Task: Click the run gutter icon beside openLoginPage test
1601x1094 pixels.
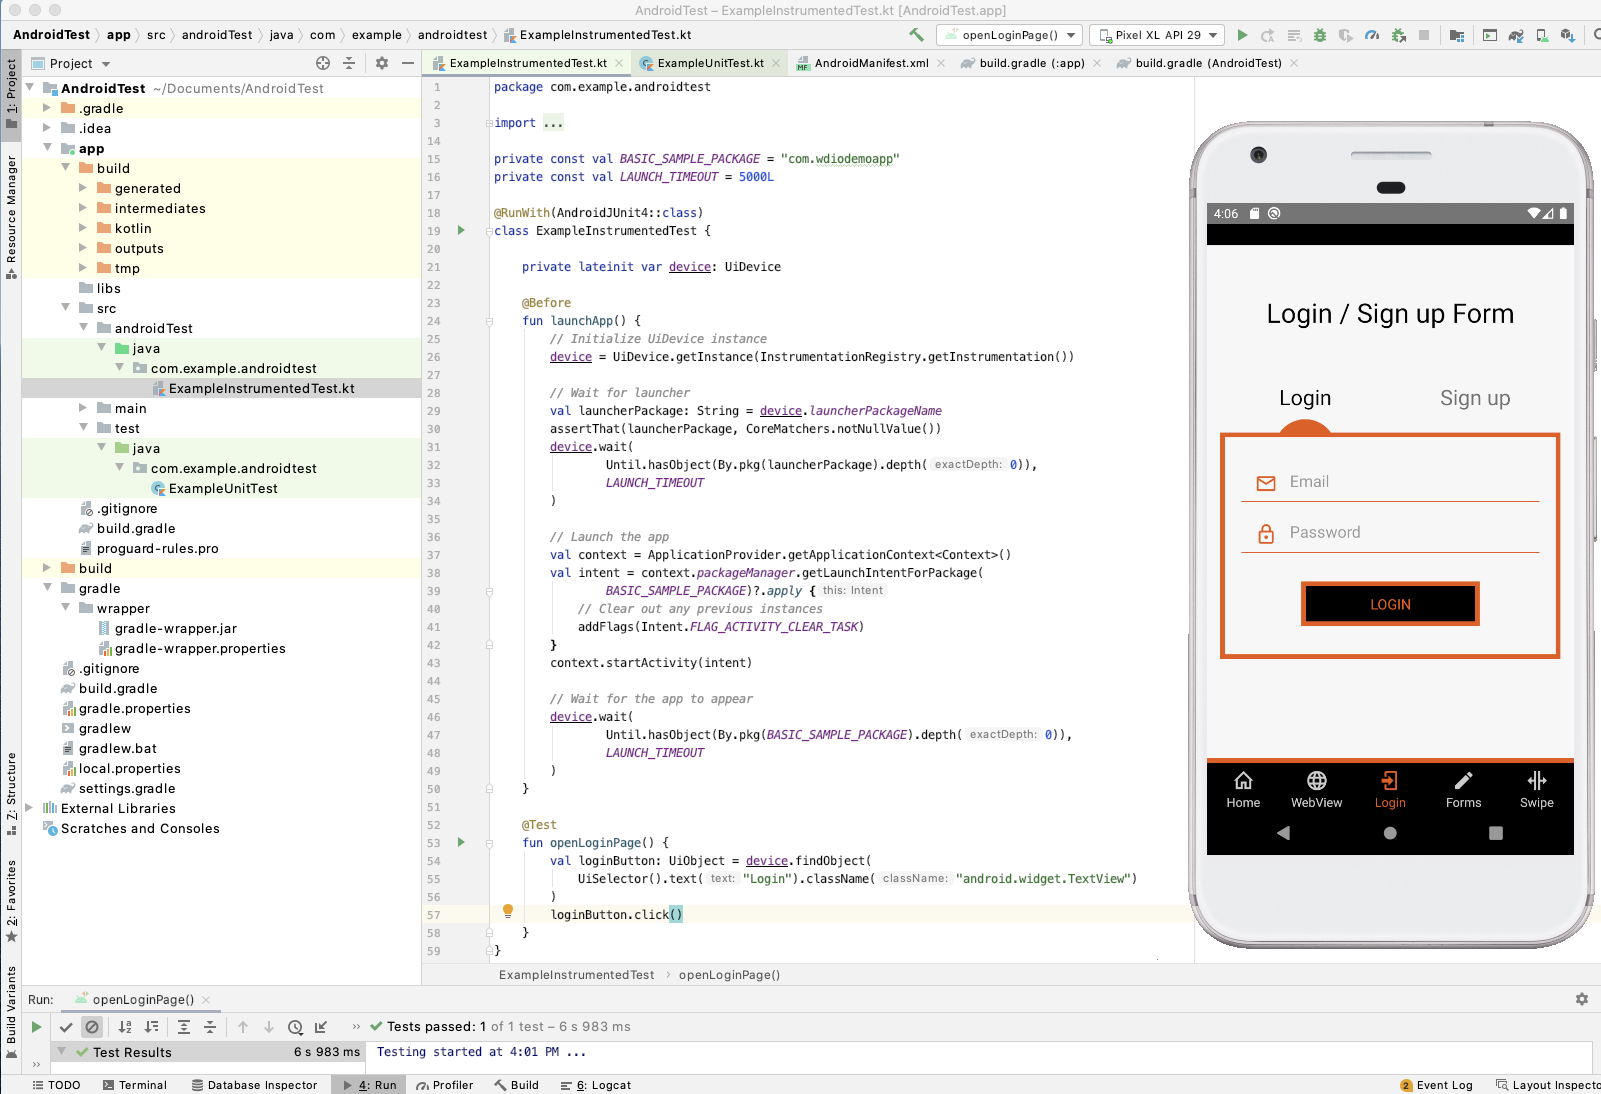Action: 461,842
